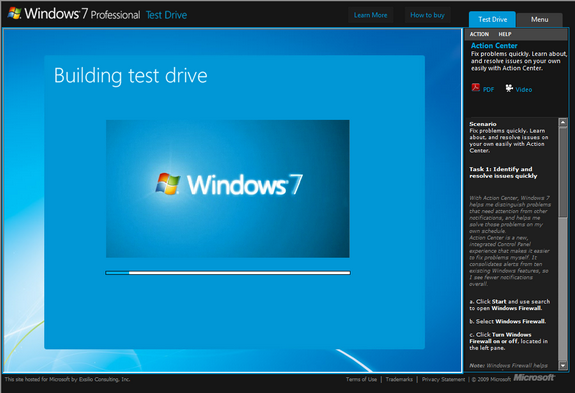Click scroll down arrow in scenario panel

click(563, 365)
